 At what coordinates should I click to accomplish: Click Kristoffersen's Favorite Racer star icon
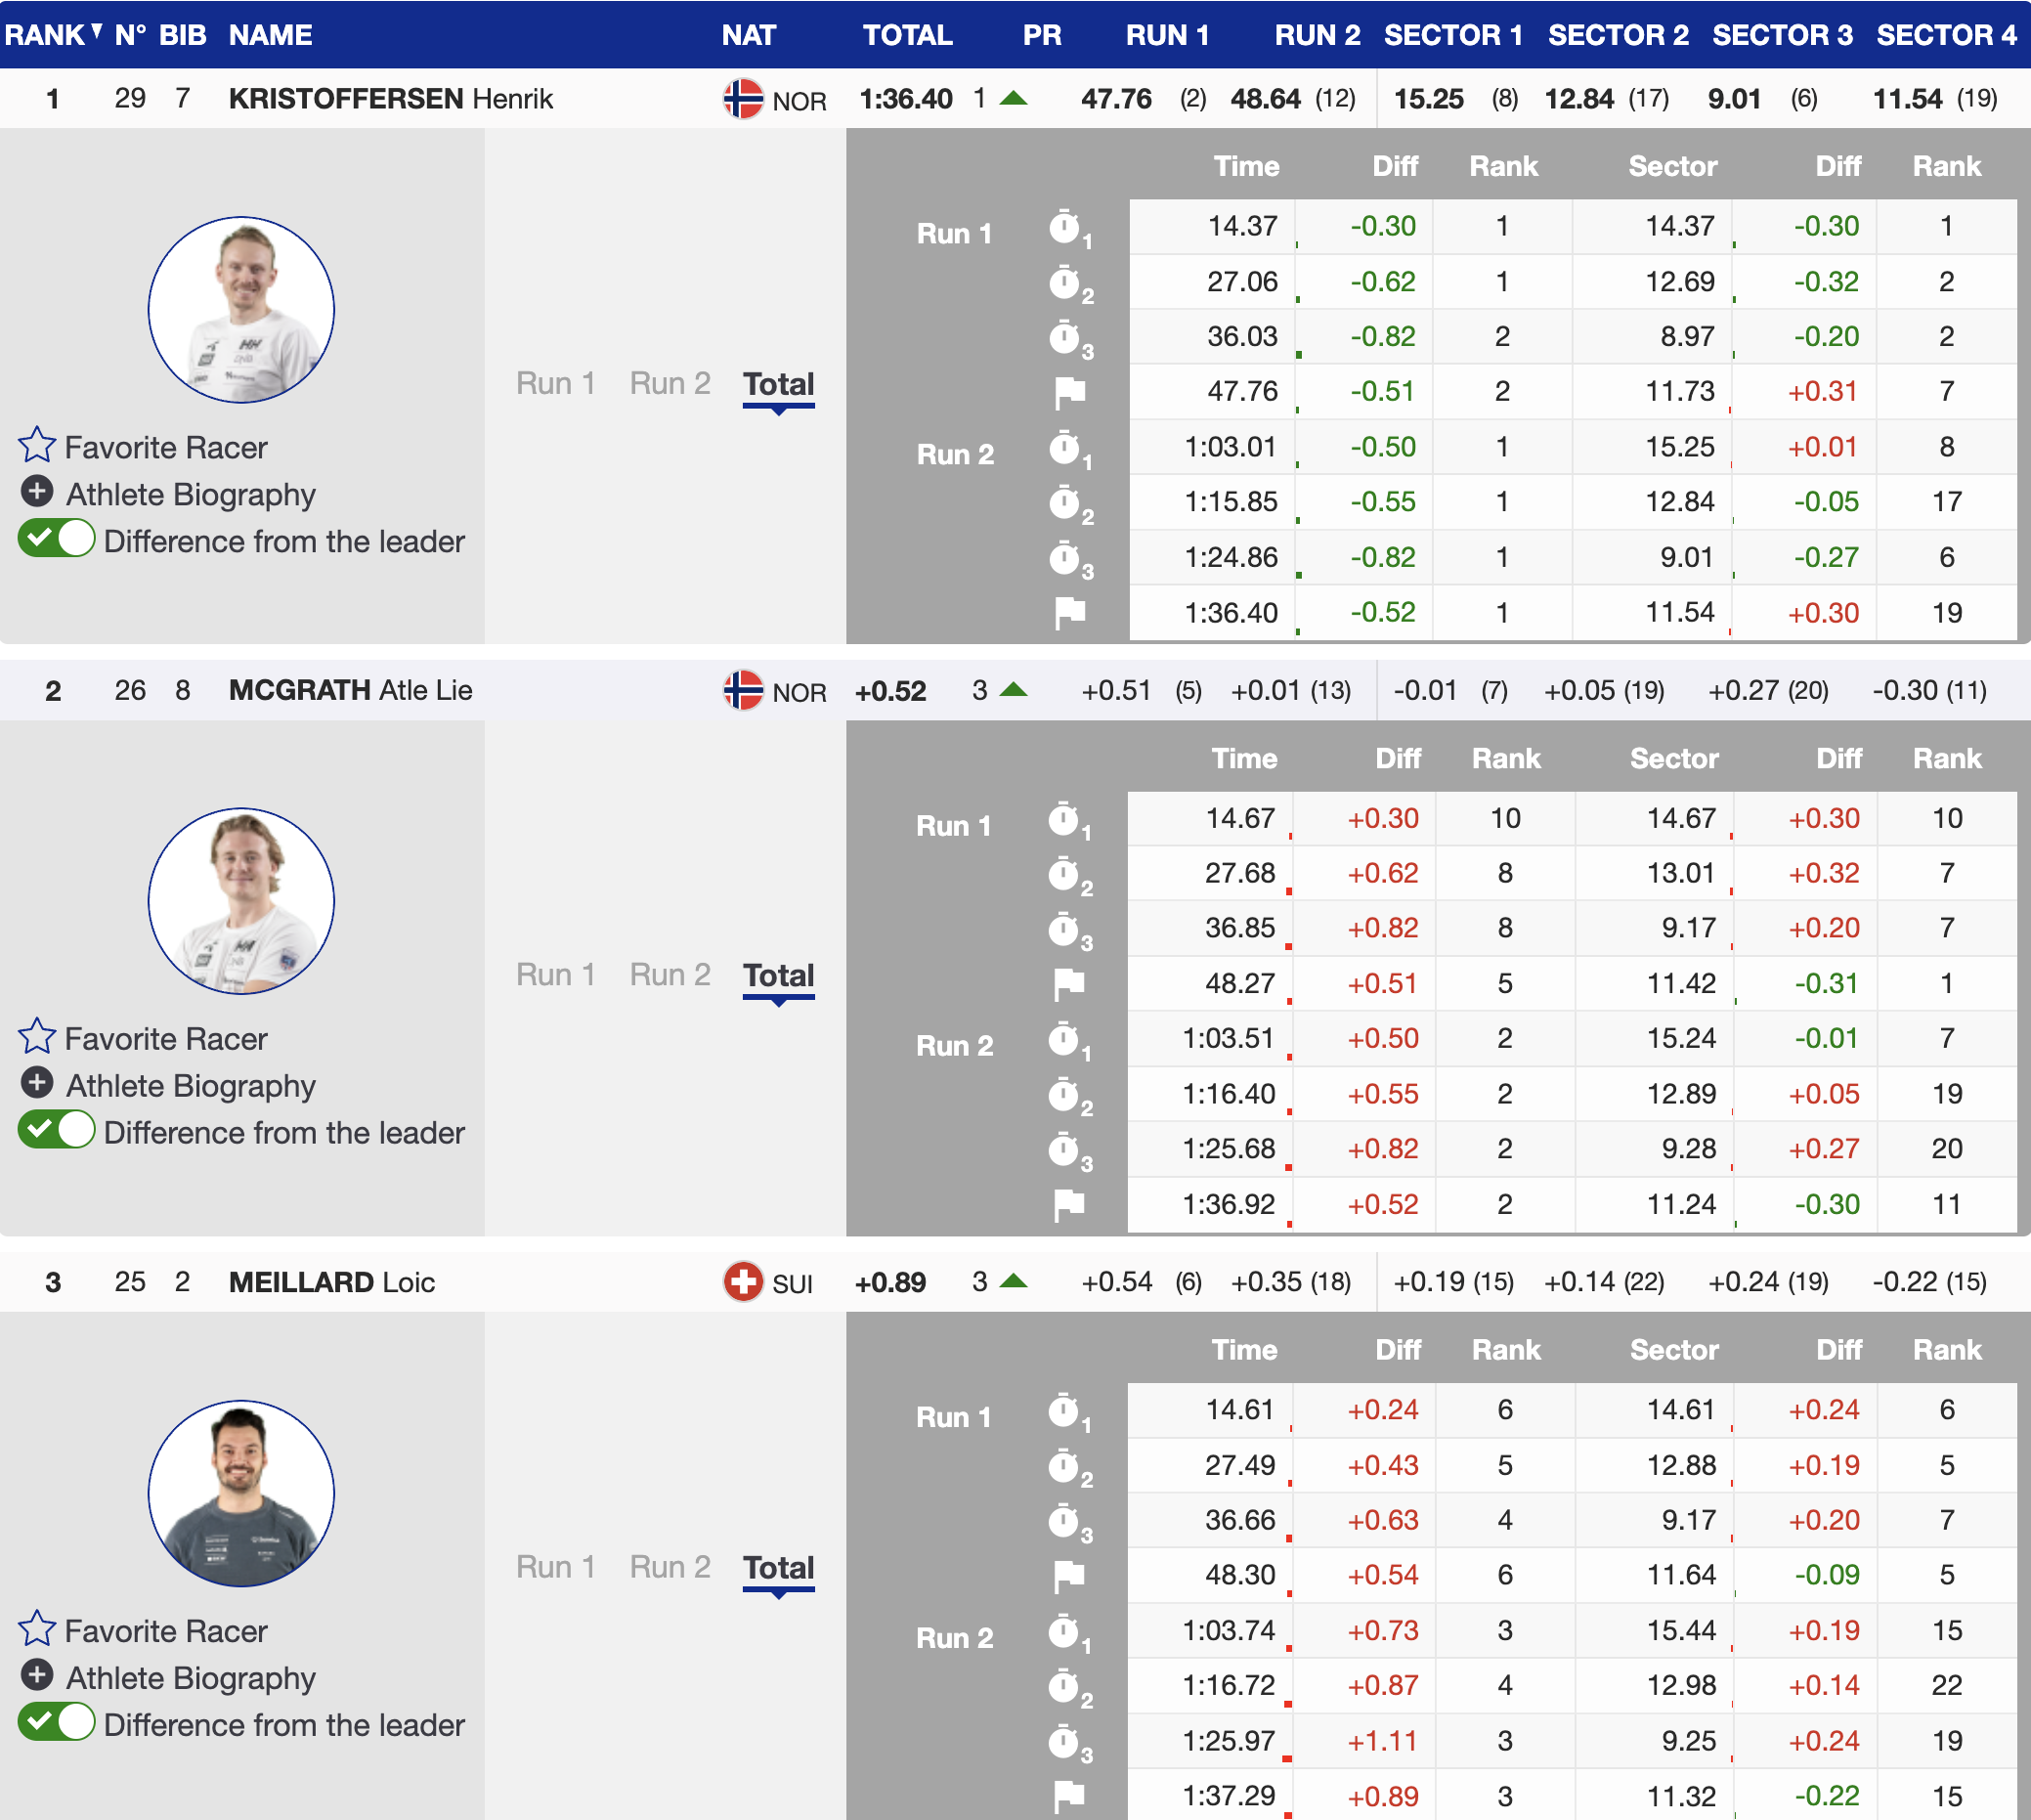[37, 445]
